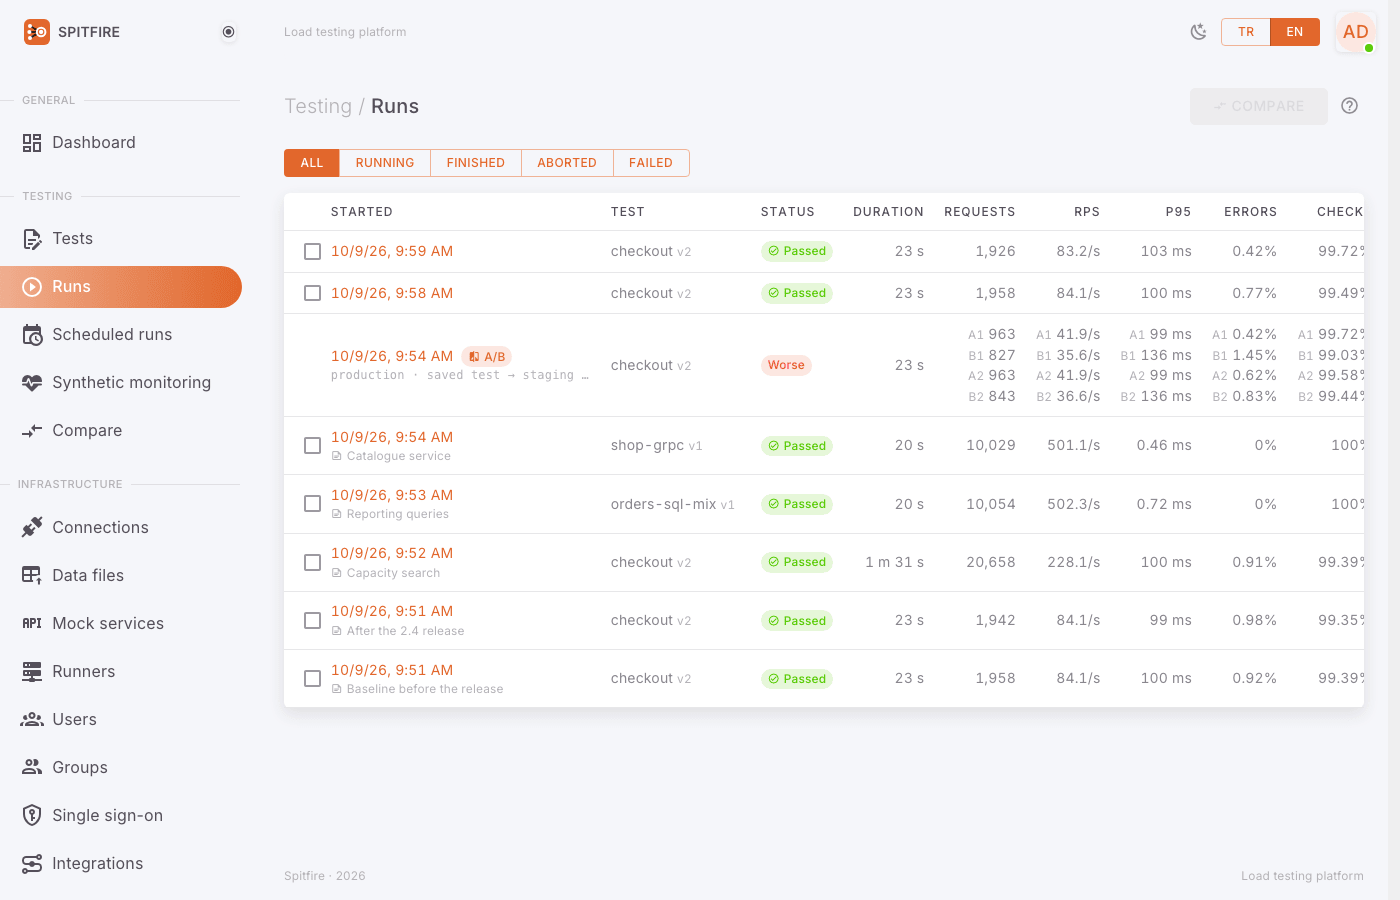Viewport: 1400px width, 900px height.
Task: Switch to dark mode moon icon
Action: tap(1198, 32)
